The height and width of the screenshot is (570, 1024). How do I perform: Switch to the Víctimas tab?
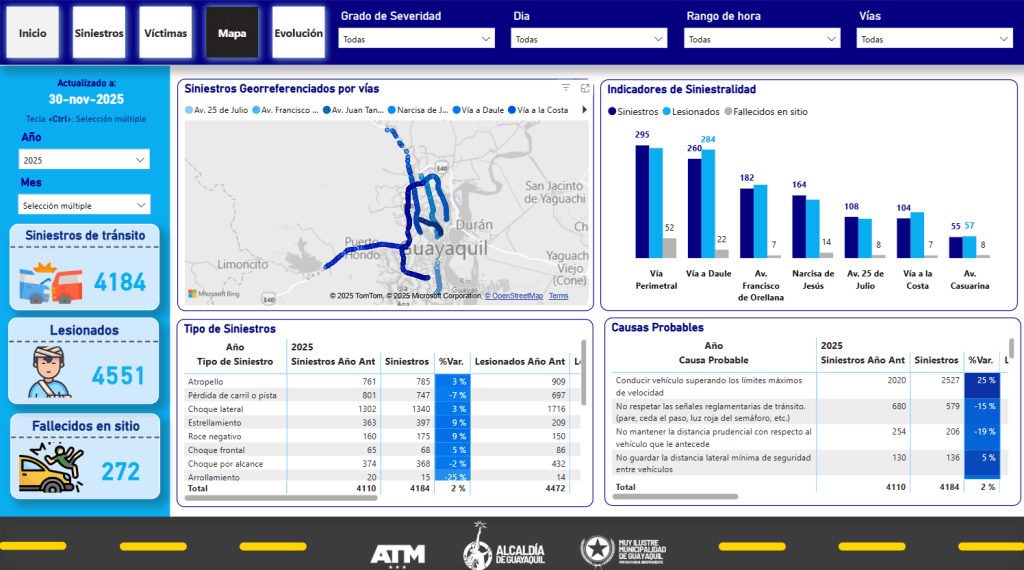point(165,33)
